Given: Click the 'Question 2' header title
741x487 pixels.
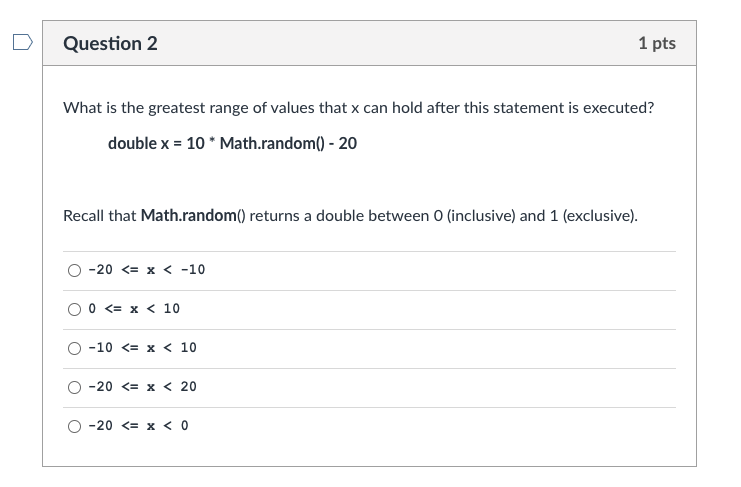Looking at the screenshot, I should pyautogui.click(x=110, y=43).
